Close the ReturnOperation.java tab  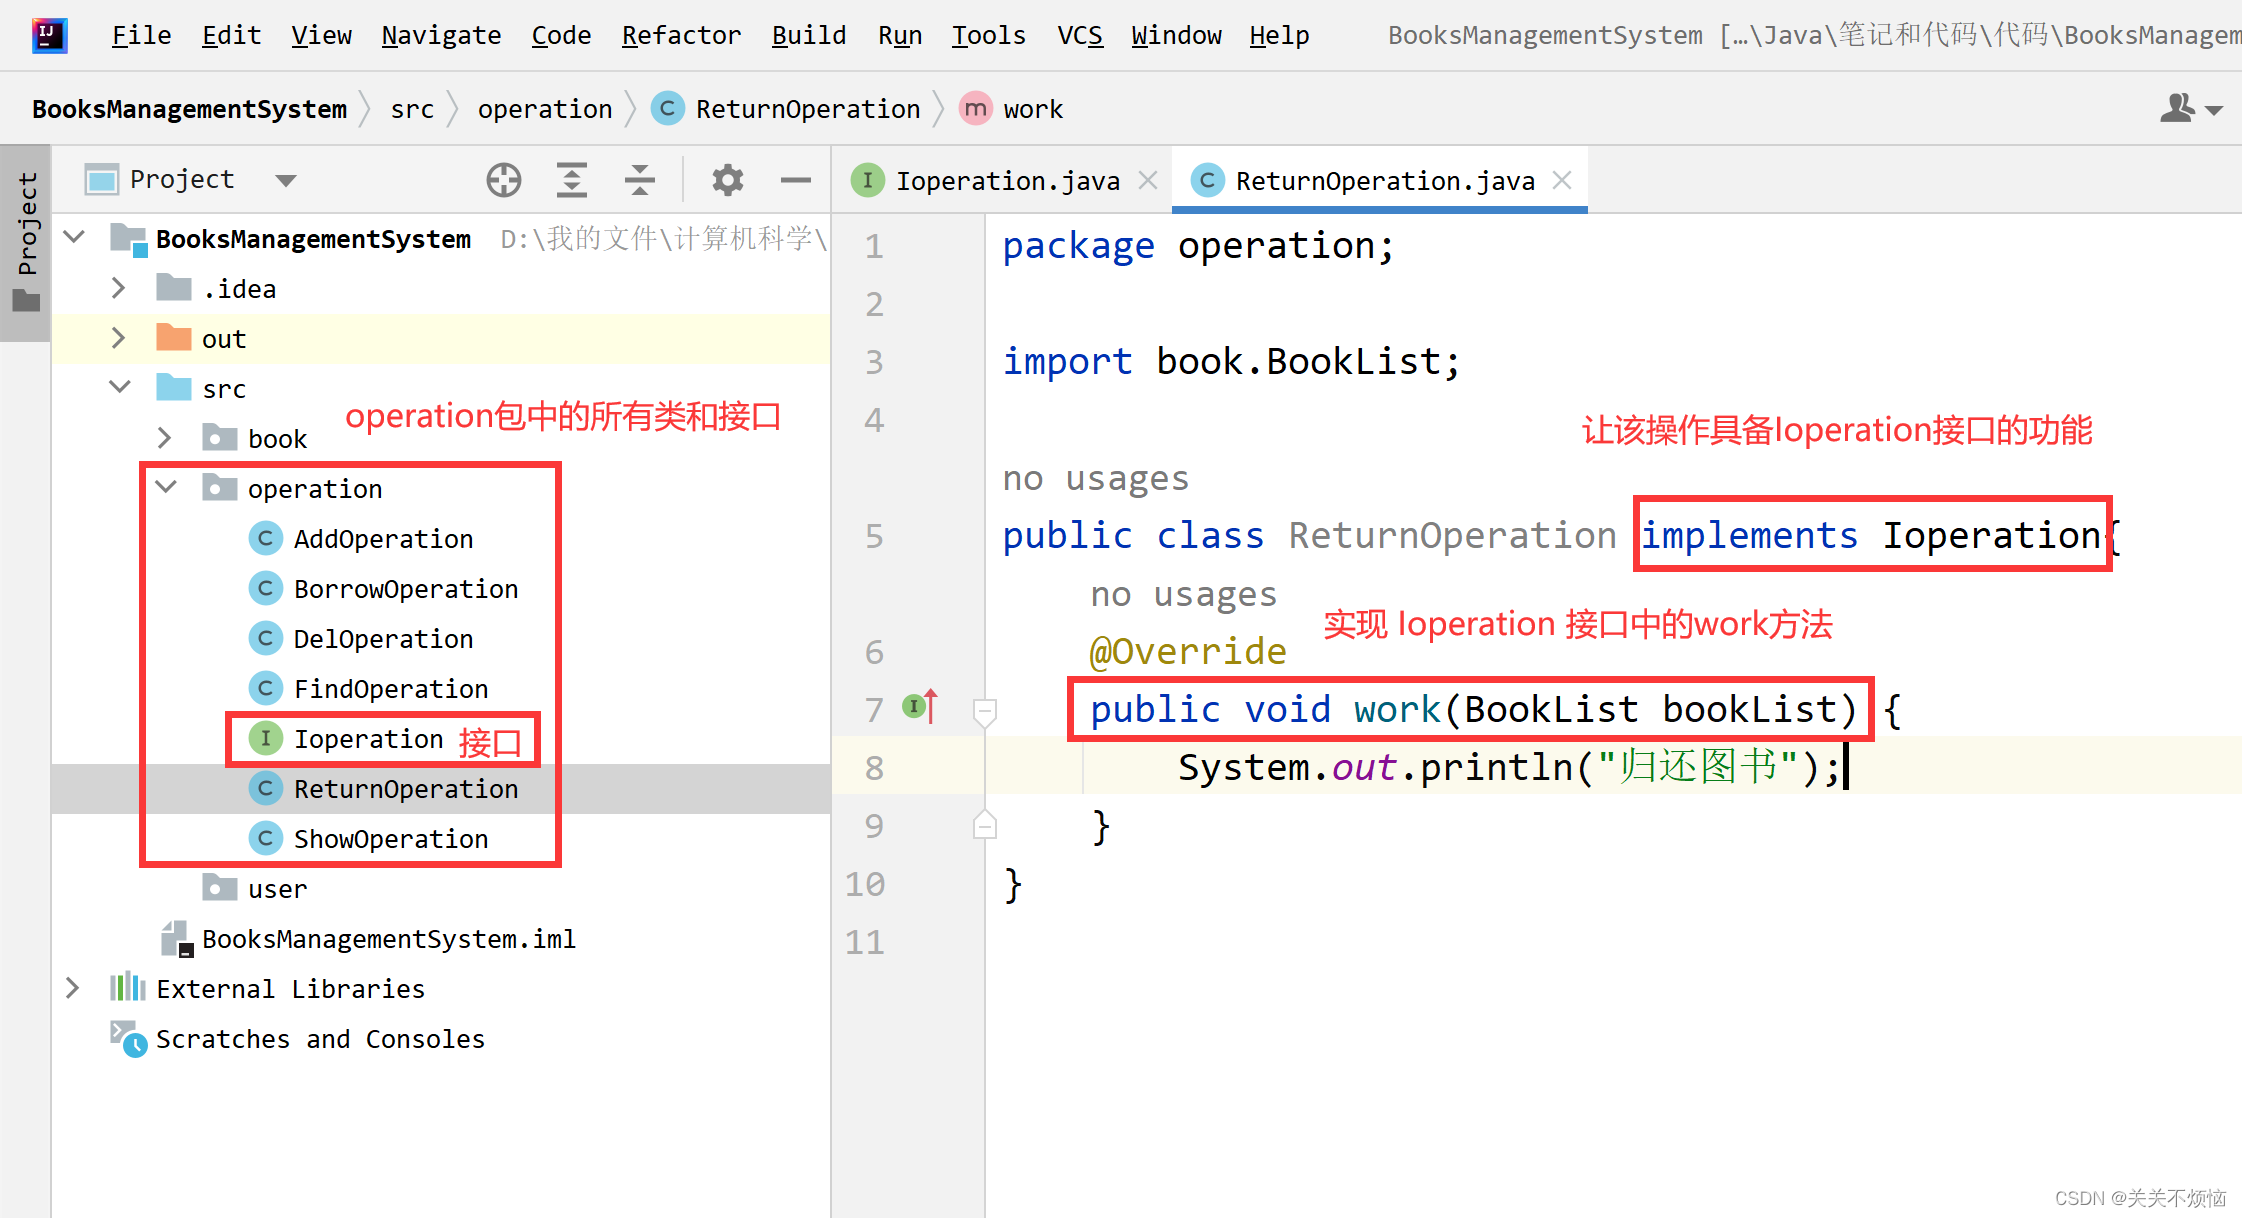coord(1562,180)
